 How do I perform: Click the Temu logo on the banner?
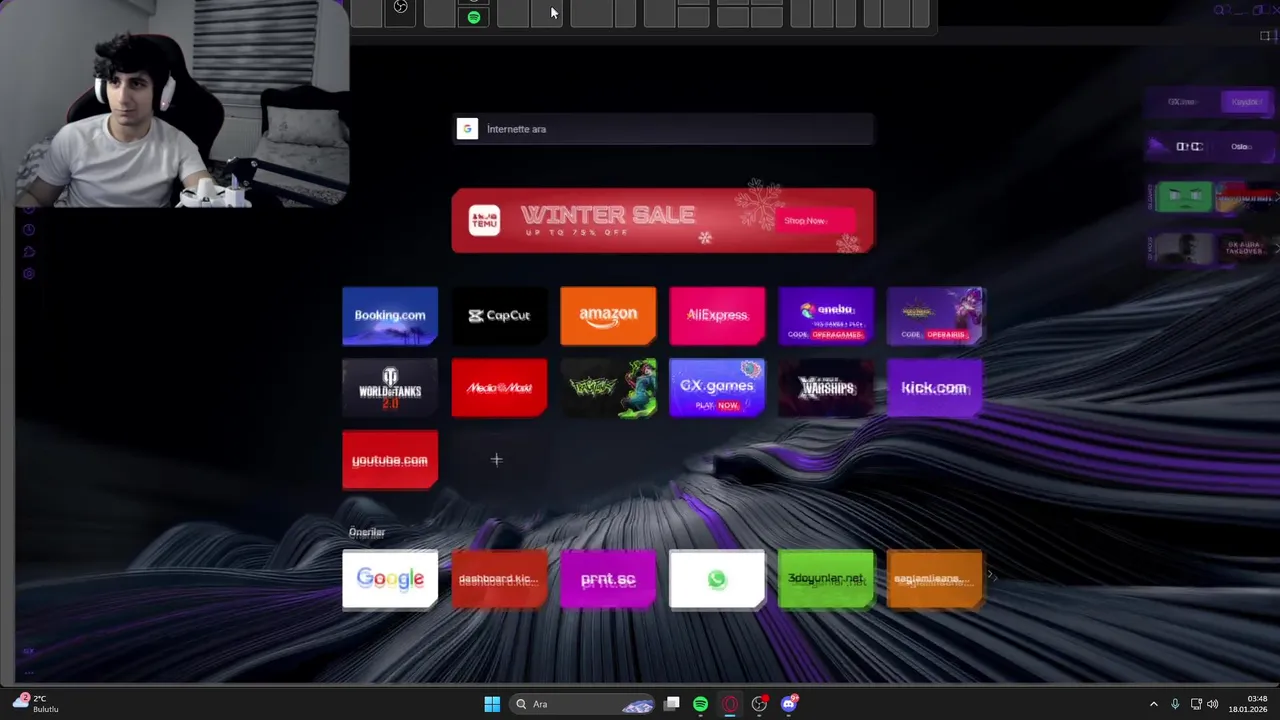484,221
